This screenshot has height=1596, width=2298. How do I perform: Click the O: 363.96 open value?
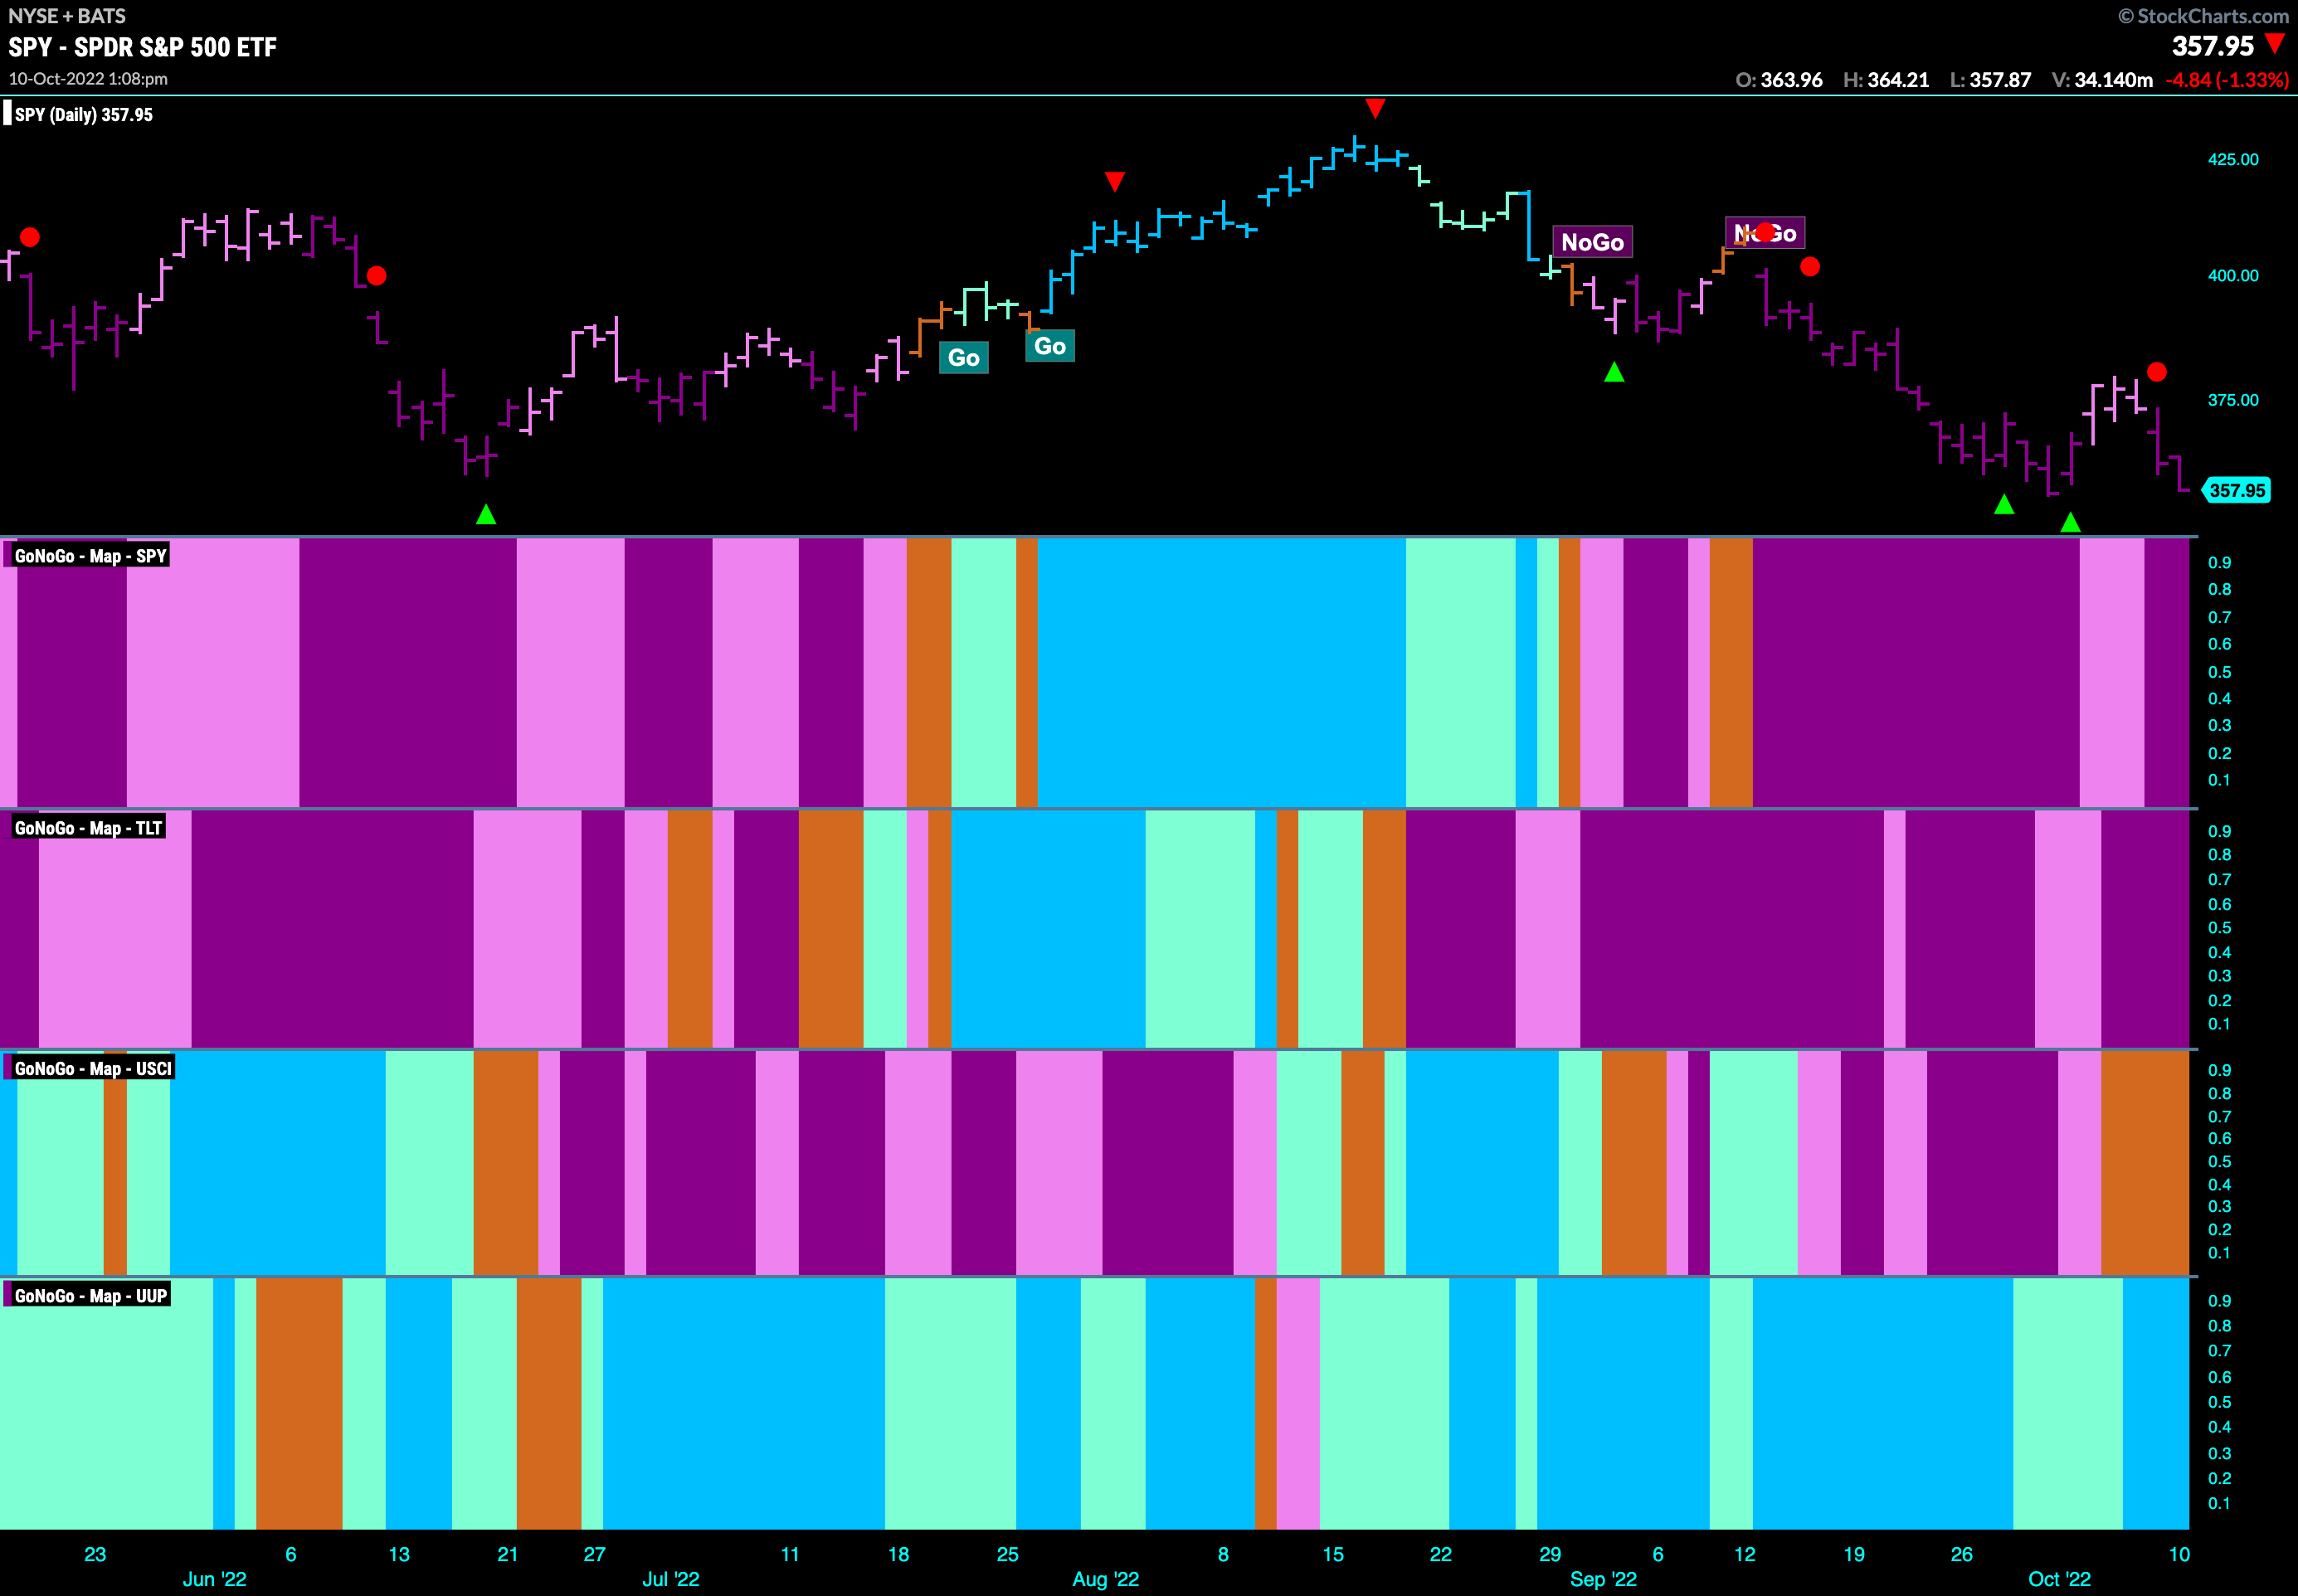click(1779, 80)
